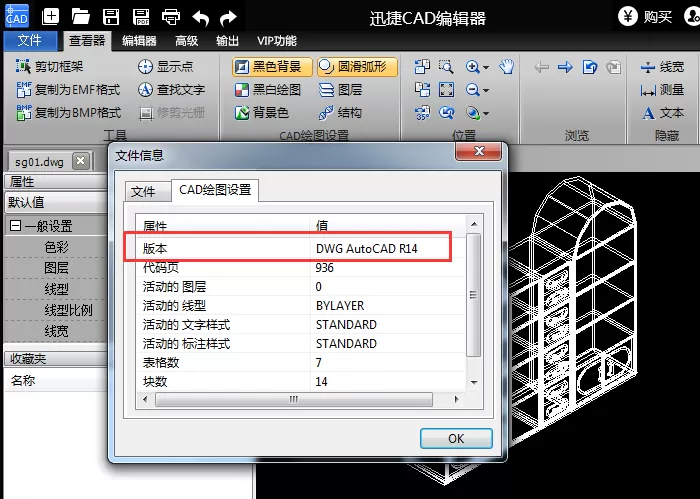
Task: Click the 版本 DWG AutoCAD R14 row
Action: (x=300, y=248)
